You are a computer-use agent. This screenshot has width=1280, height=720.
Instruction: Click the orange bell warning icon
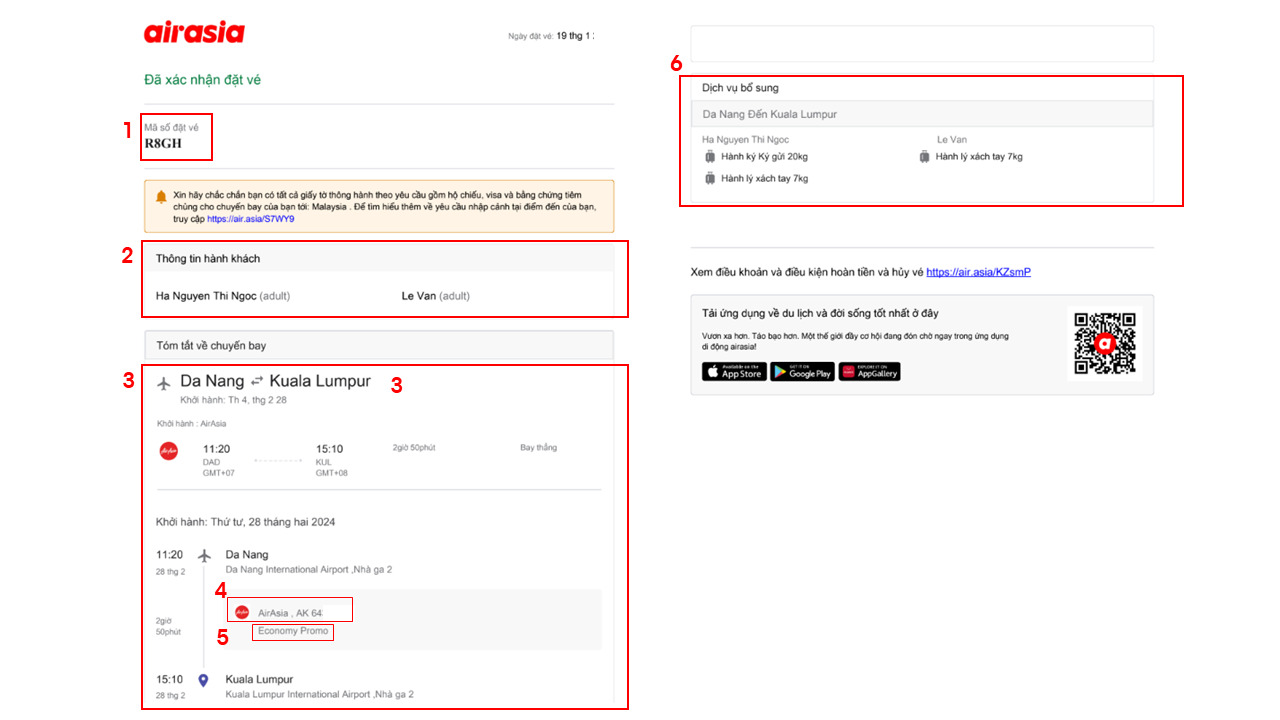click(x=161, y=196)
